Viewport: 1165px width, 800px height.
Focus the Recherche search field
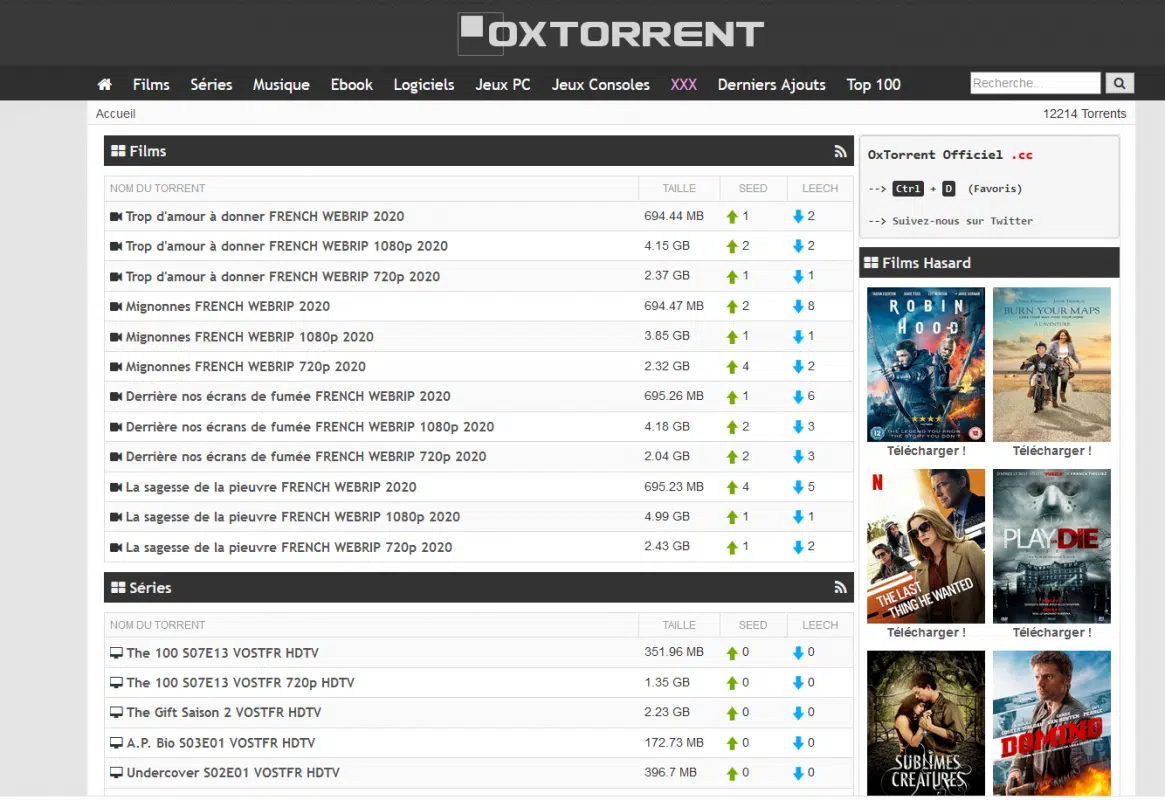point(1035,83)
